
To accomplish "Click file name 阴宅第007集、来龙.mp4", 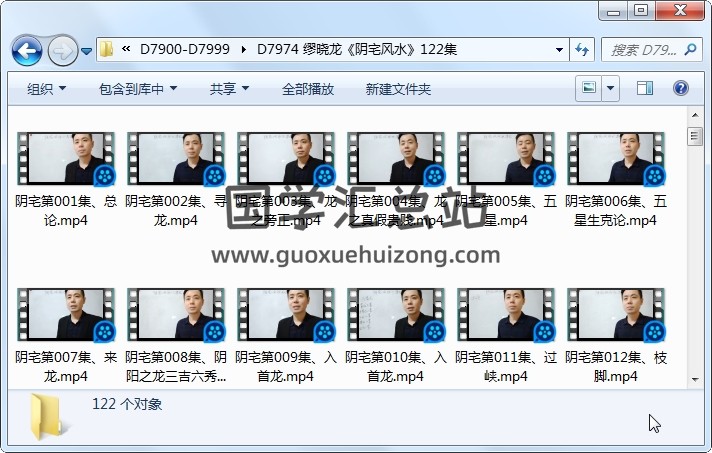I will (66, 367).
